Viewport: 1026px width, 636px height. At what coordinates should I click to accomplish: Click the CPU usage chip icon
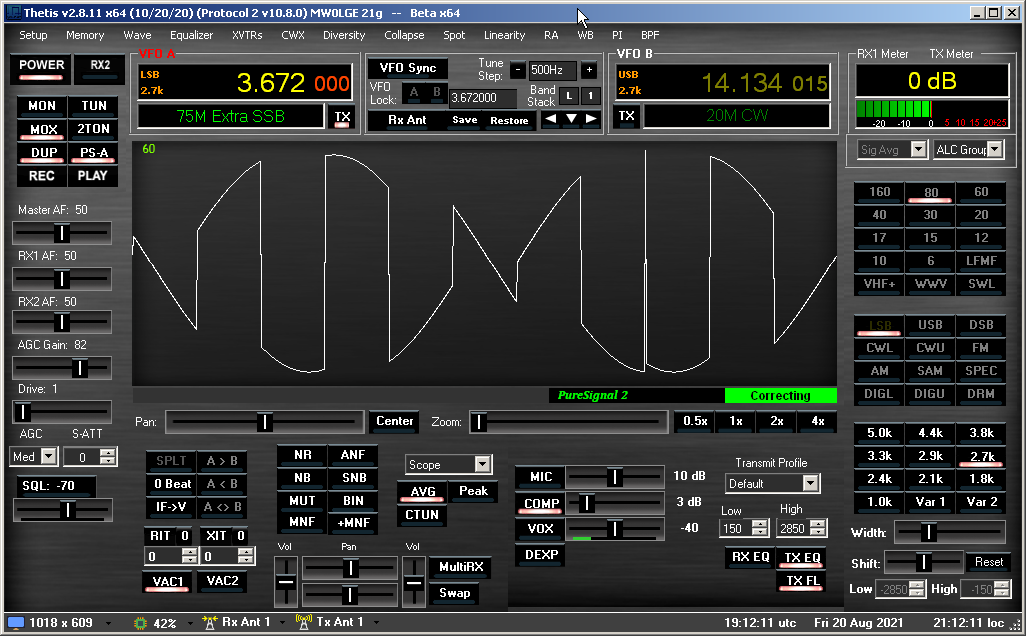(x=140, y=622)
